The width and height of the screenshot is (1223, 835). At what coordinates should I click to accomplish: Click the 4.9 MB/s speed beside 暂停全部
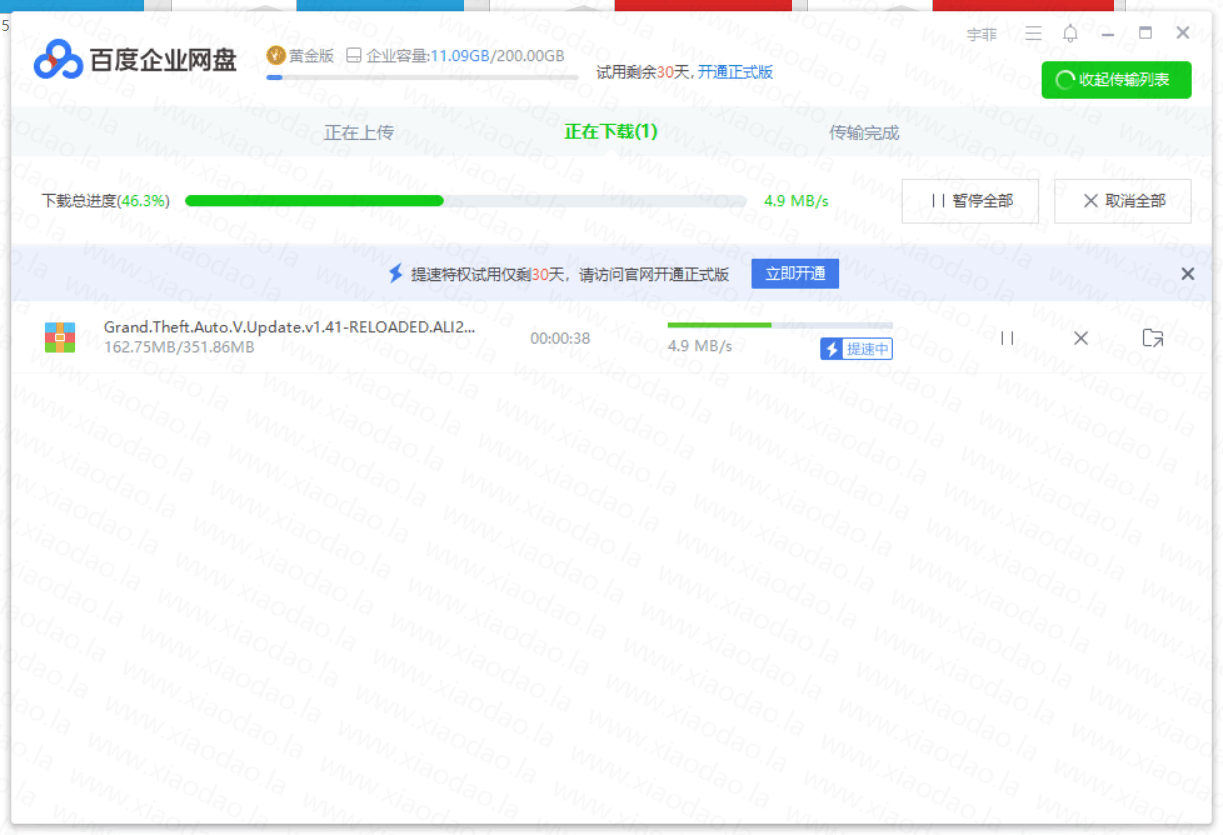[796, 201]
